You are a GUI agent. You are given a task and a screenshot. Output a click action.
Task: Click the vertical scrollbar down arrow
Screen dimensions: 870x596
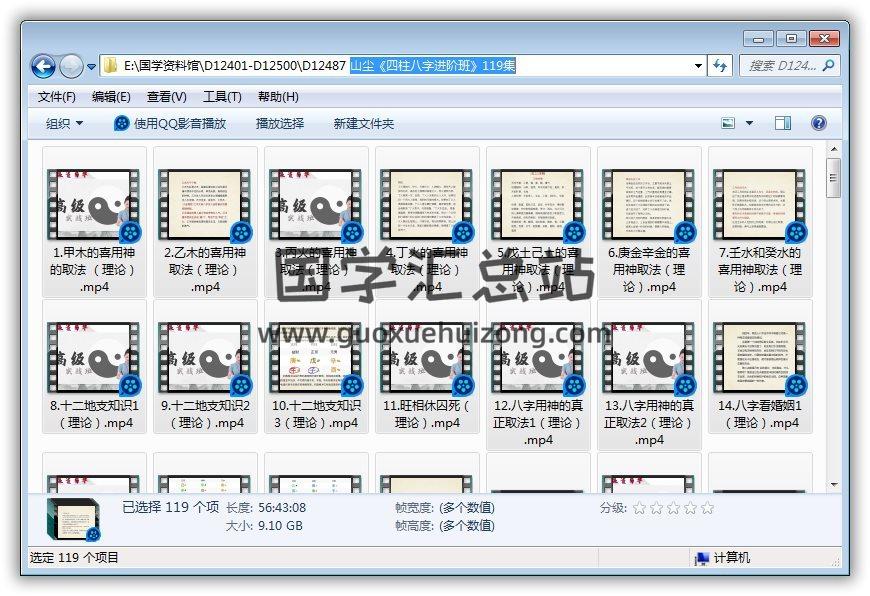tap(833, 484)
